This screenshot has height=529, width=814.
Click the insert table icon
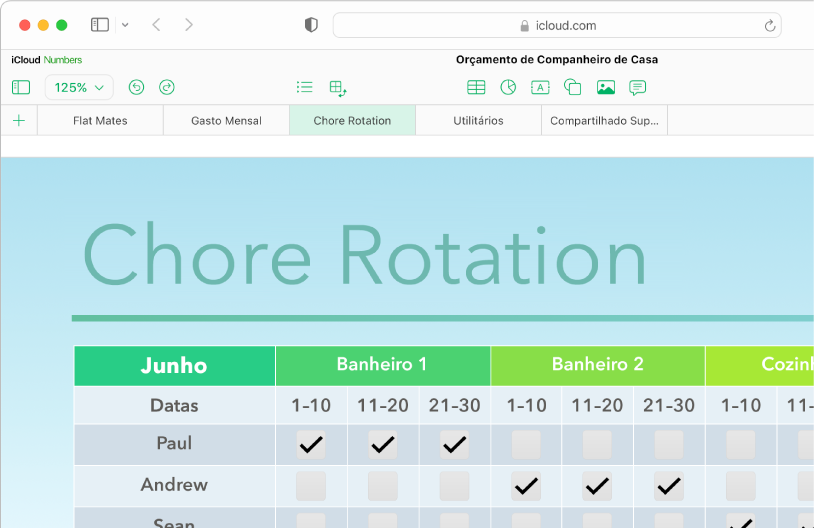pyautogui.click(x=476, y=88)
